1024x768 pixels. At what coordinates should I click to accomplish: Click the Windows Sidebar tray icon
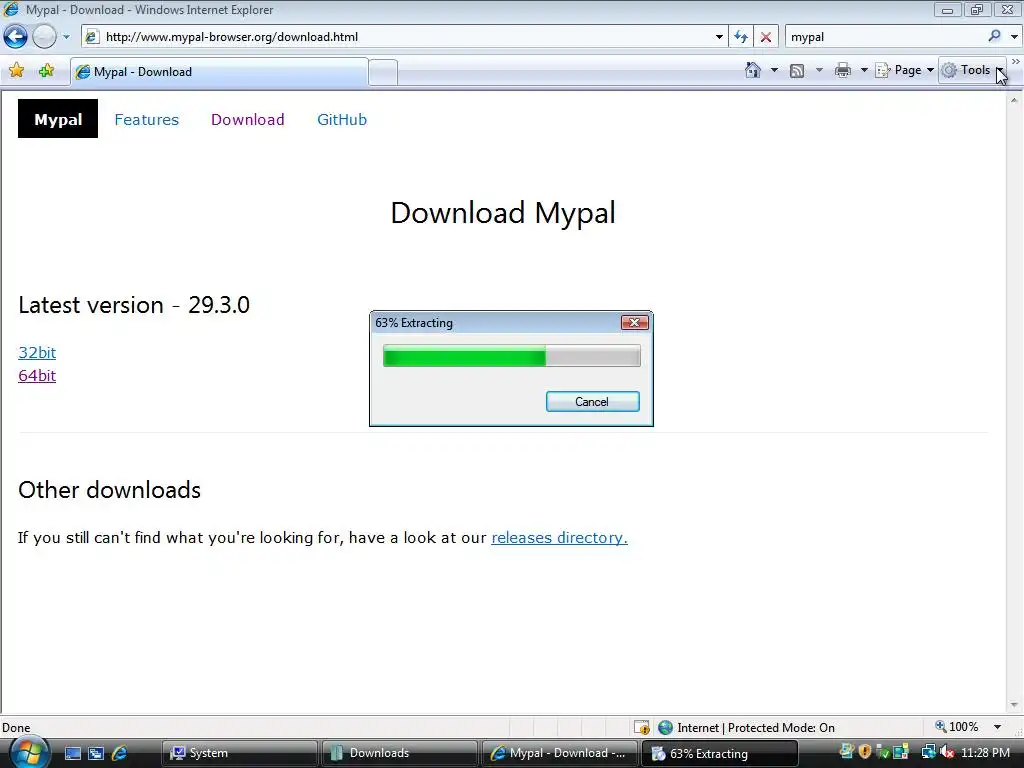(902, 752)
